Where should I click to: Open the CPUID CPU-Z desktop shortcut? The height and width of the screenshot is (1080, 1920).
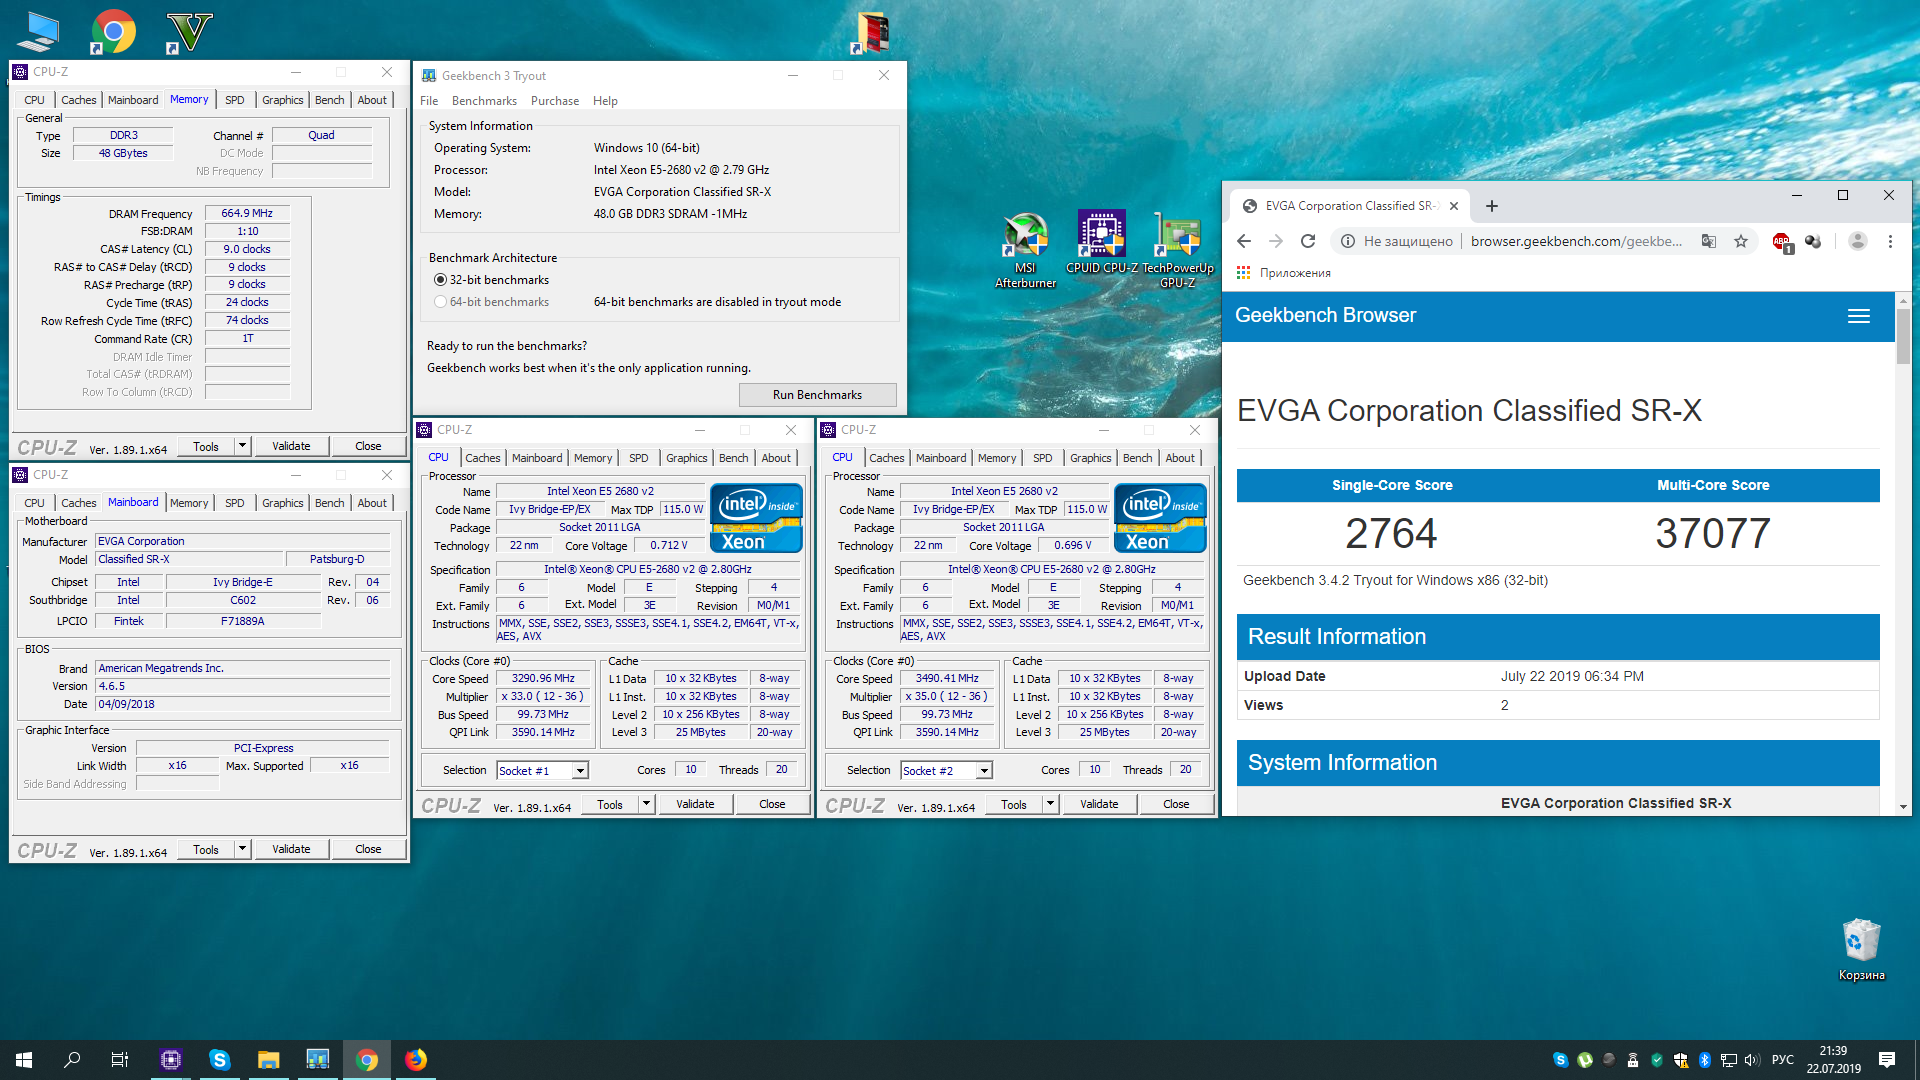click(1101, 242)
